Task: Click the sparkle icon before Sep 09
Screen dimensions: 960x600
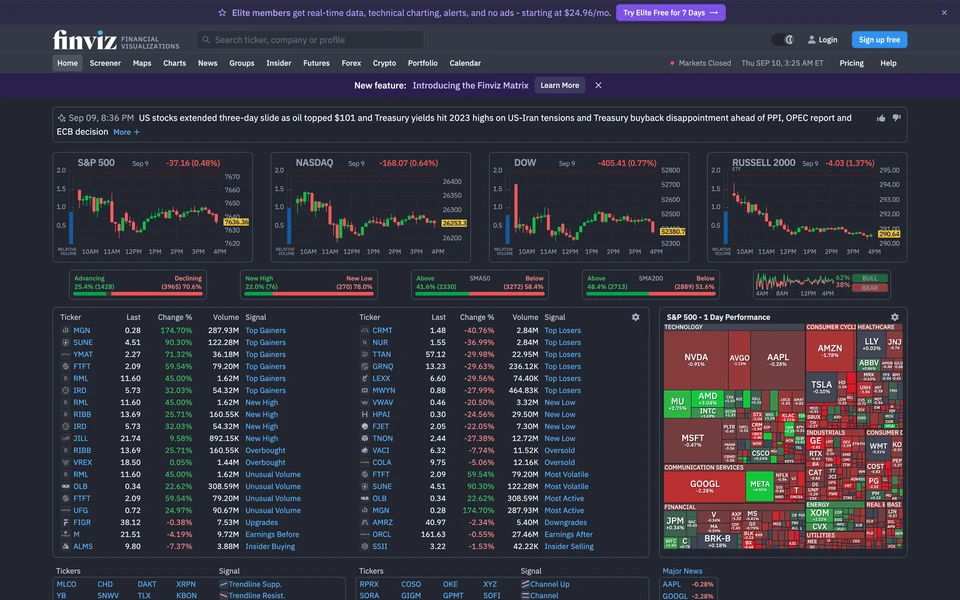Action: pos(61,118)
